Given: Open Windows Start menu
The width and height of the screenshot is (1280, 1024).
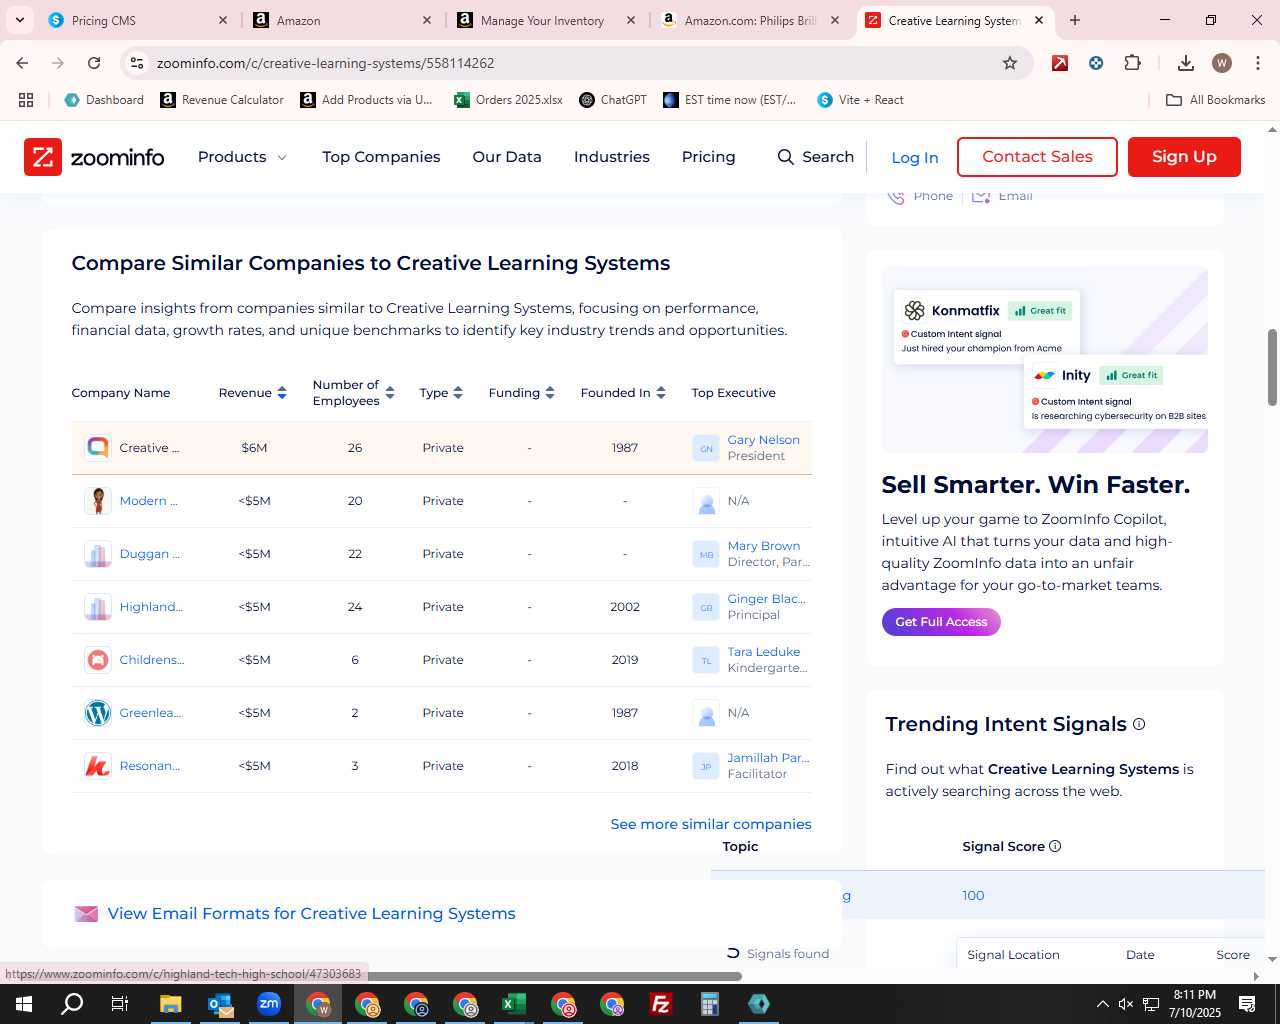Looking at the screenshot, I should pos(24,1004).
